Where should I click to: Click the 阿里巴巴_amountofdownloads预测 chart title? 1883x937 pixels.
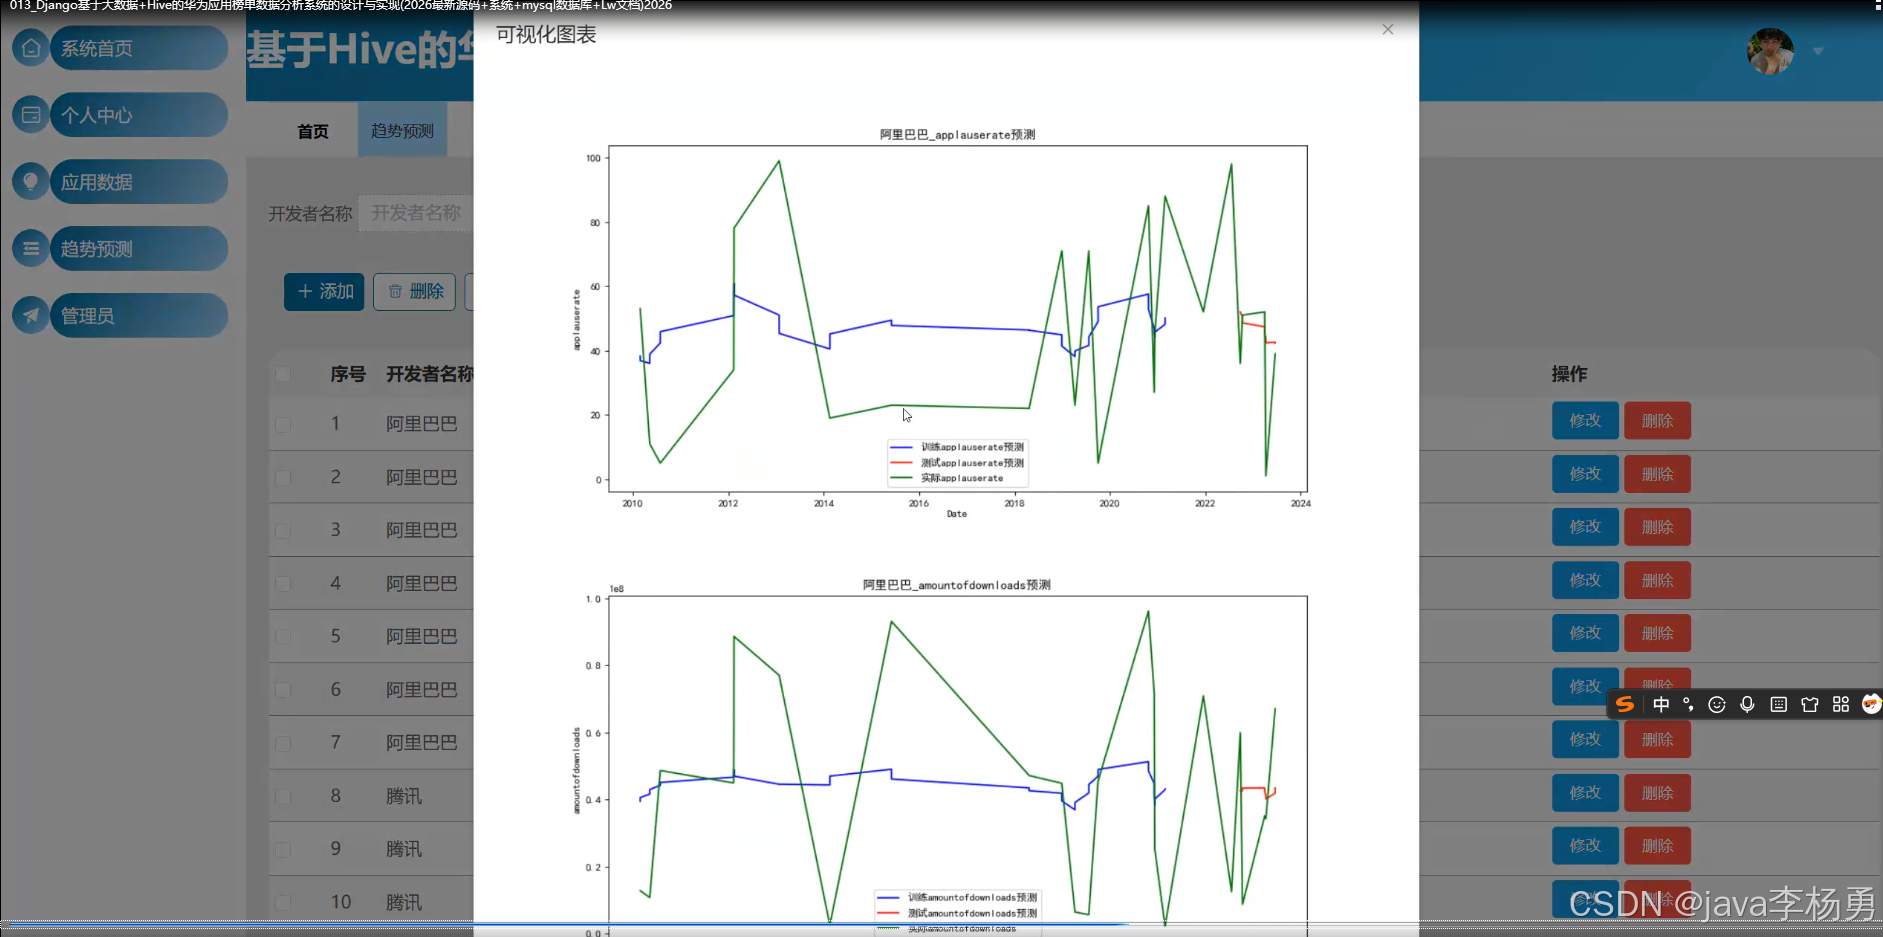click(x=957, y=585)
